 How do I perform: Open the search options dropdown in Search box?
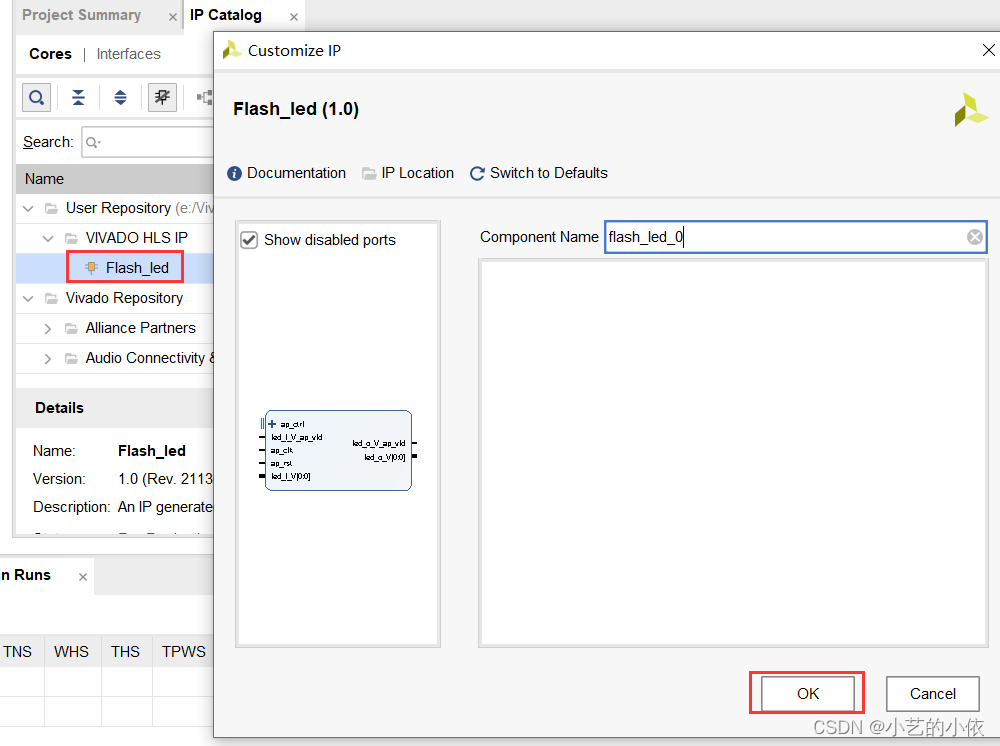93,142
